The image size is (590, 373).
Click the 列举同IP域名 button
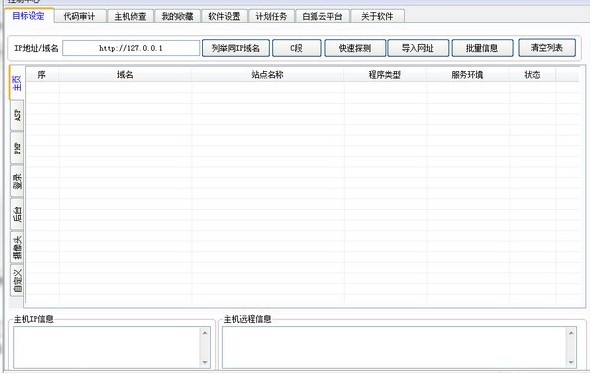click(x=236, y=48)
